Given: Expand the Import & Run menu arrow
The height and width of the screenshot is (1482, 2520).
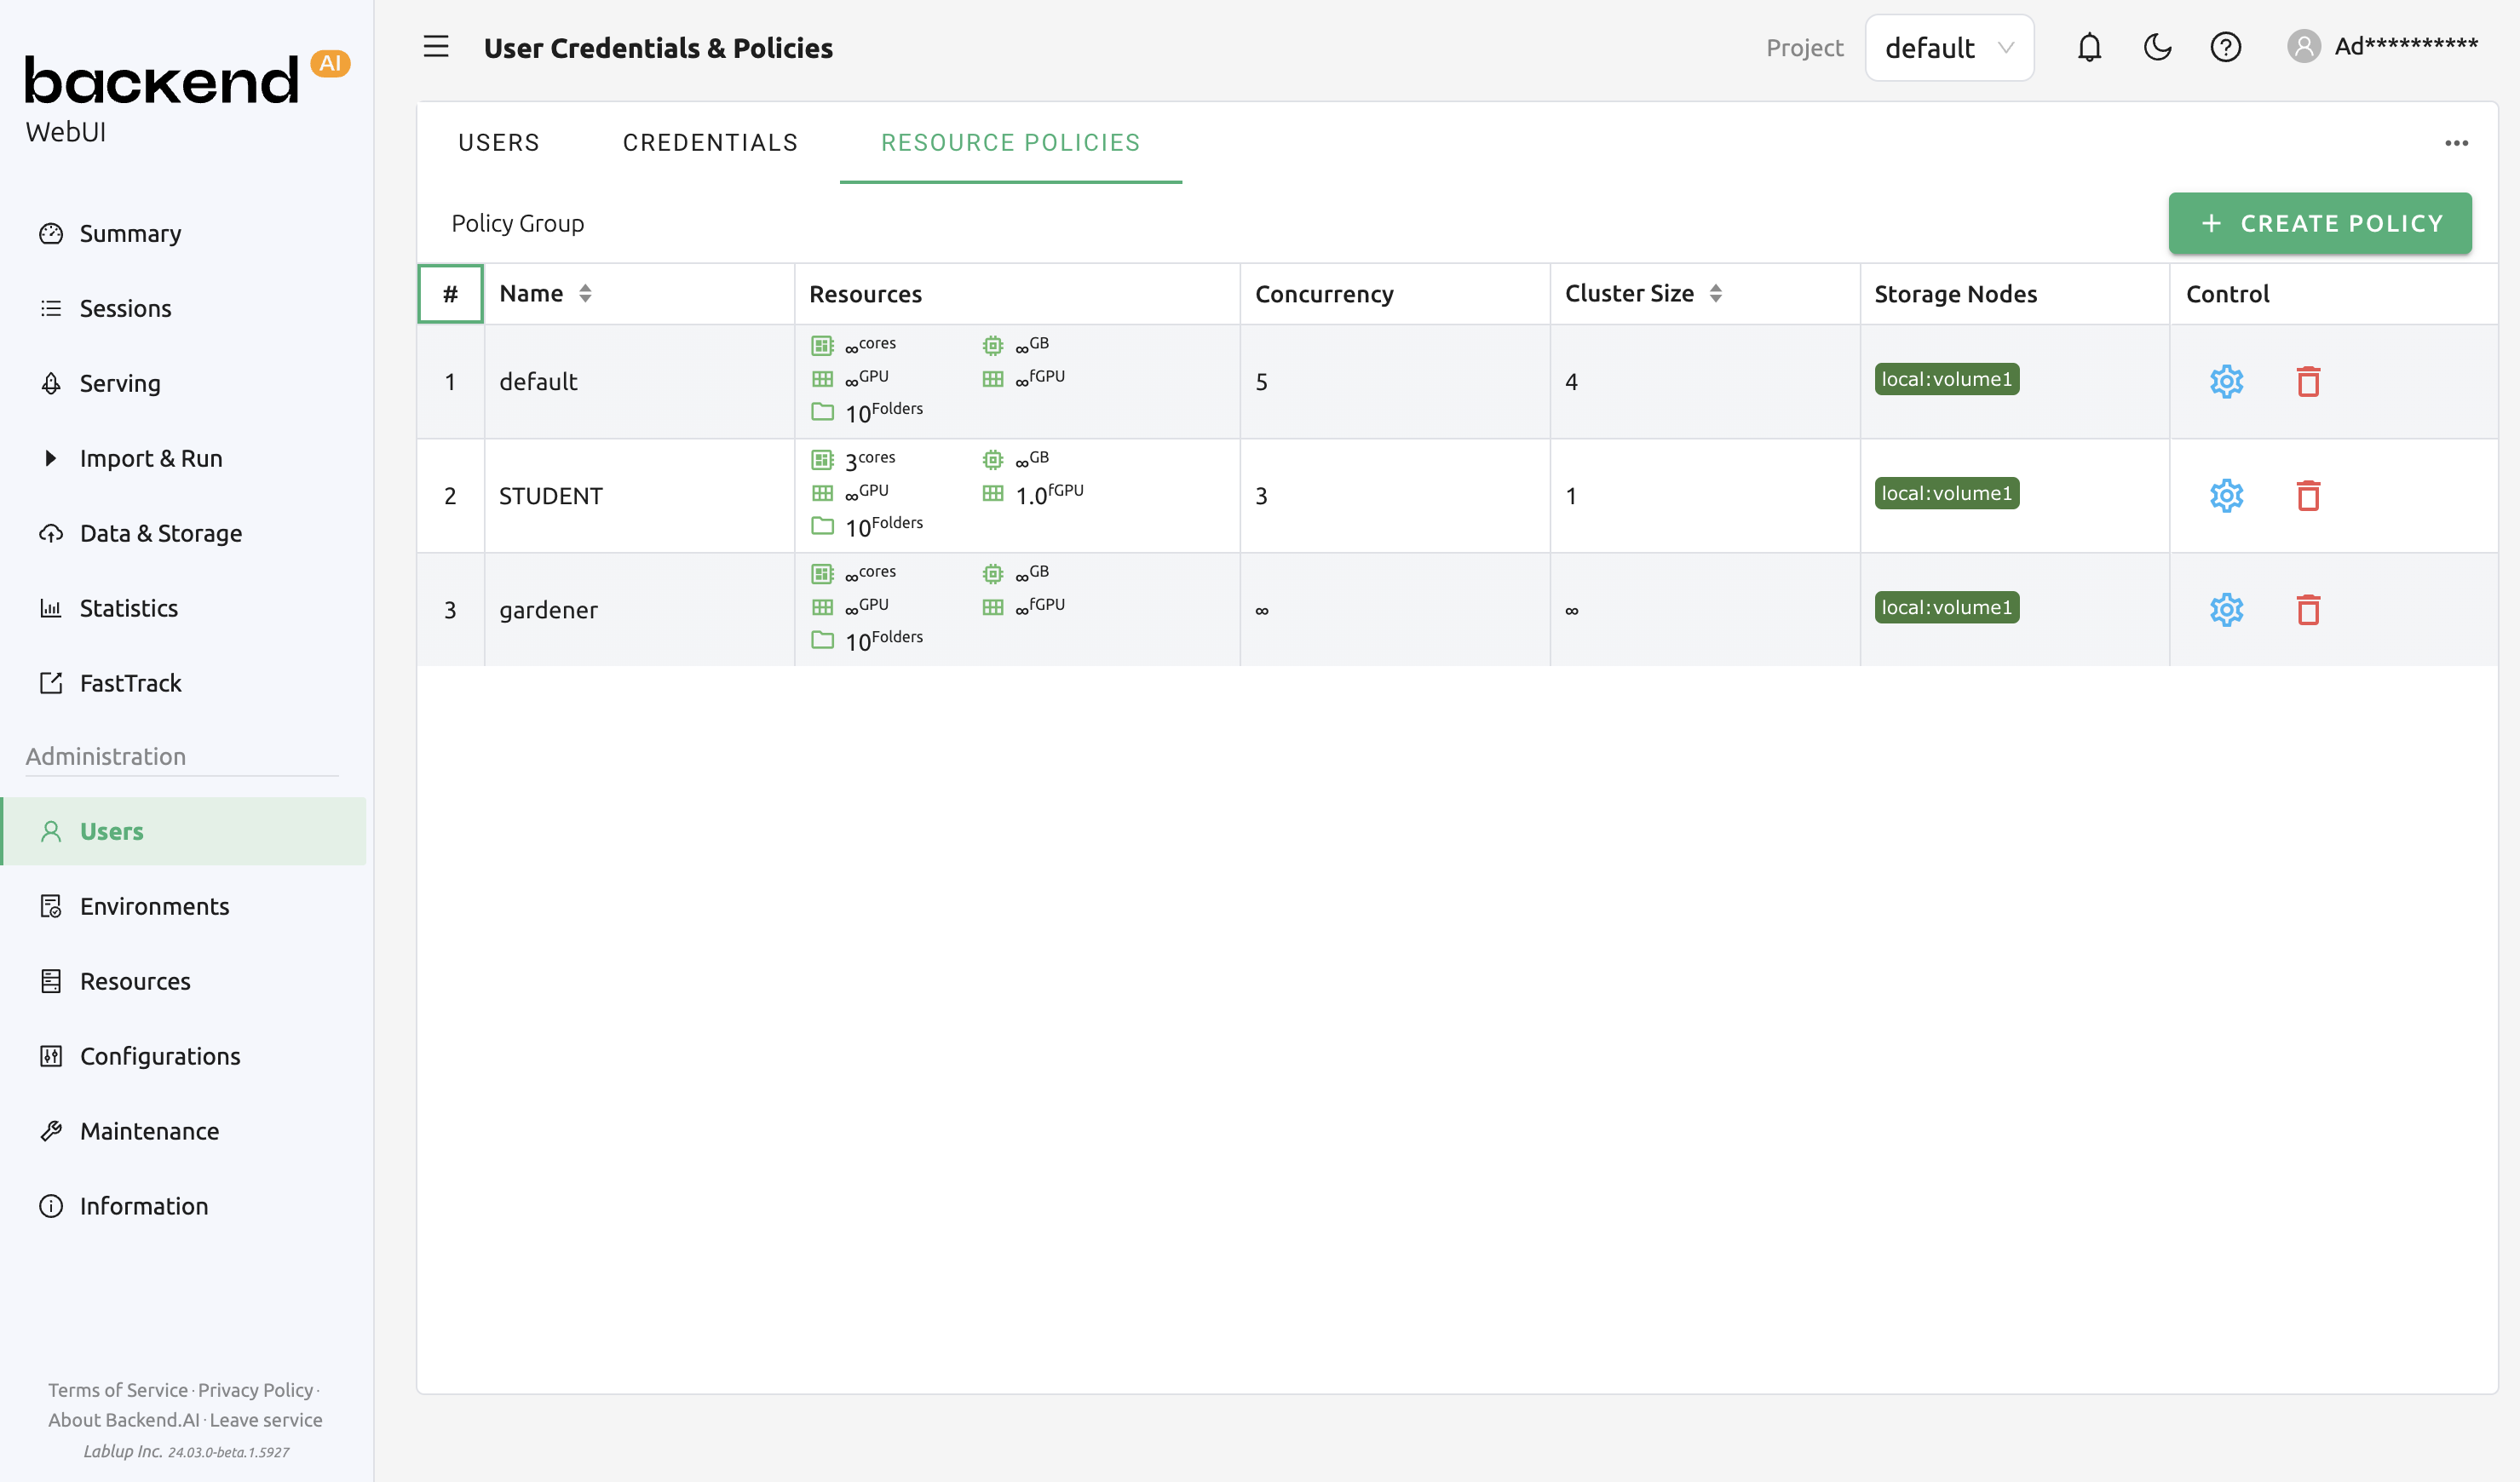Looking at the screenshot, I should (50, 458).
